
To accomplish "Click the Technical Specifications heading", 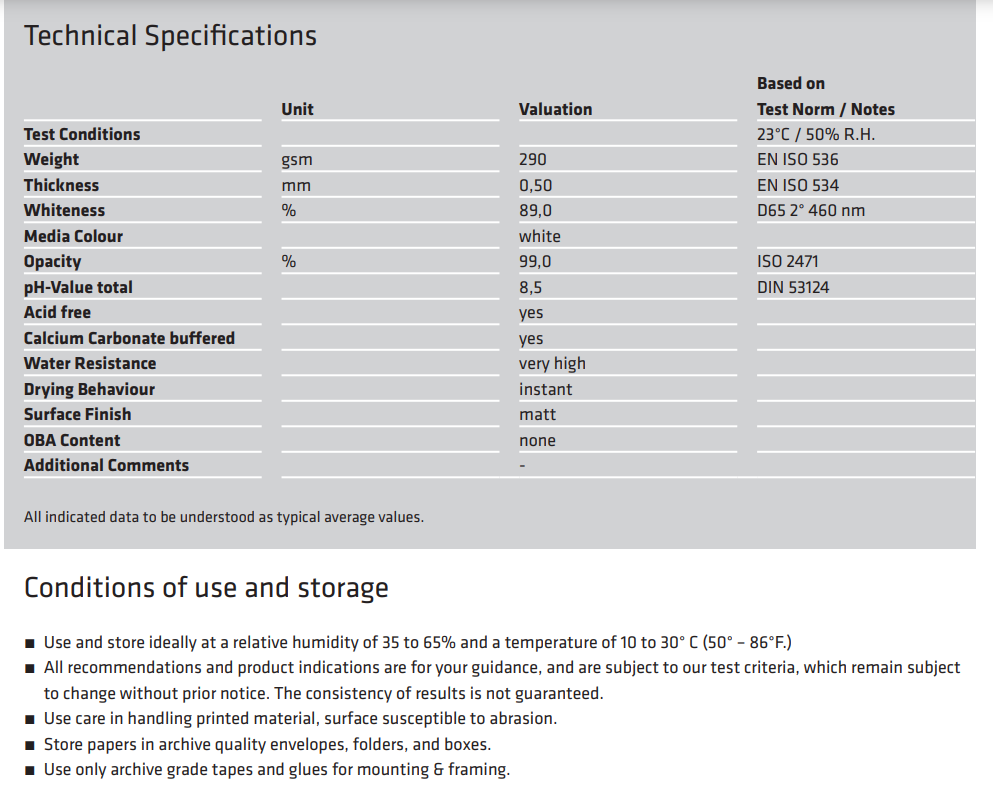I will click(x=170, y=36).
